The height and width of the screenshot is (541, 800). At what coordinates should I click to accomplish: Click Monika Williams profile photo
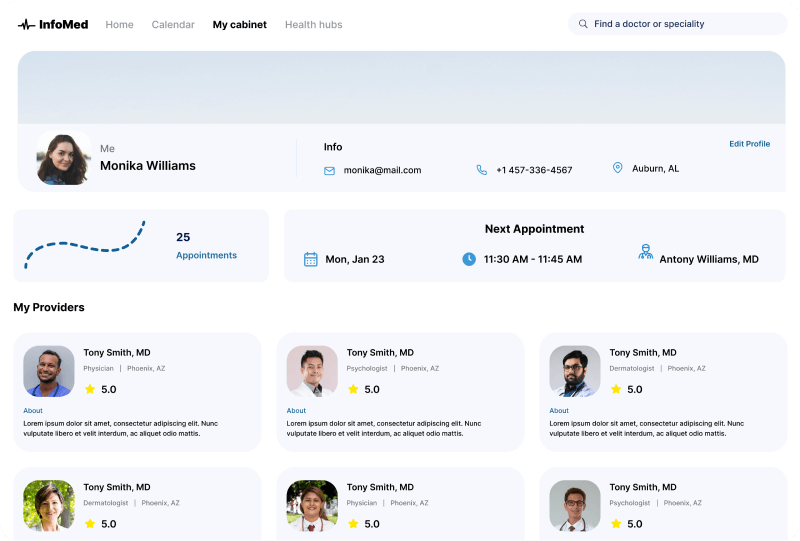[x=64, y=159]
